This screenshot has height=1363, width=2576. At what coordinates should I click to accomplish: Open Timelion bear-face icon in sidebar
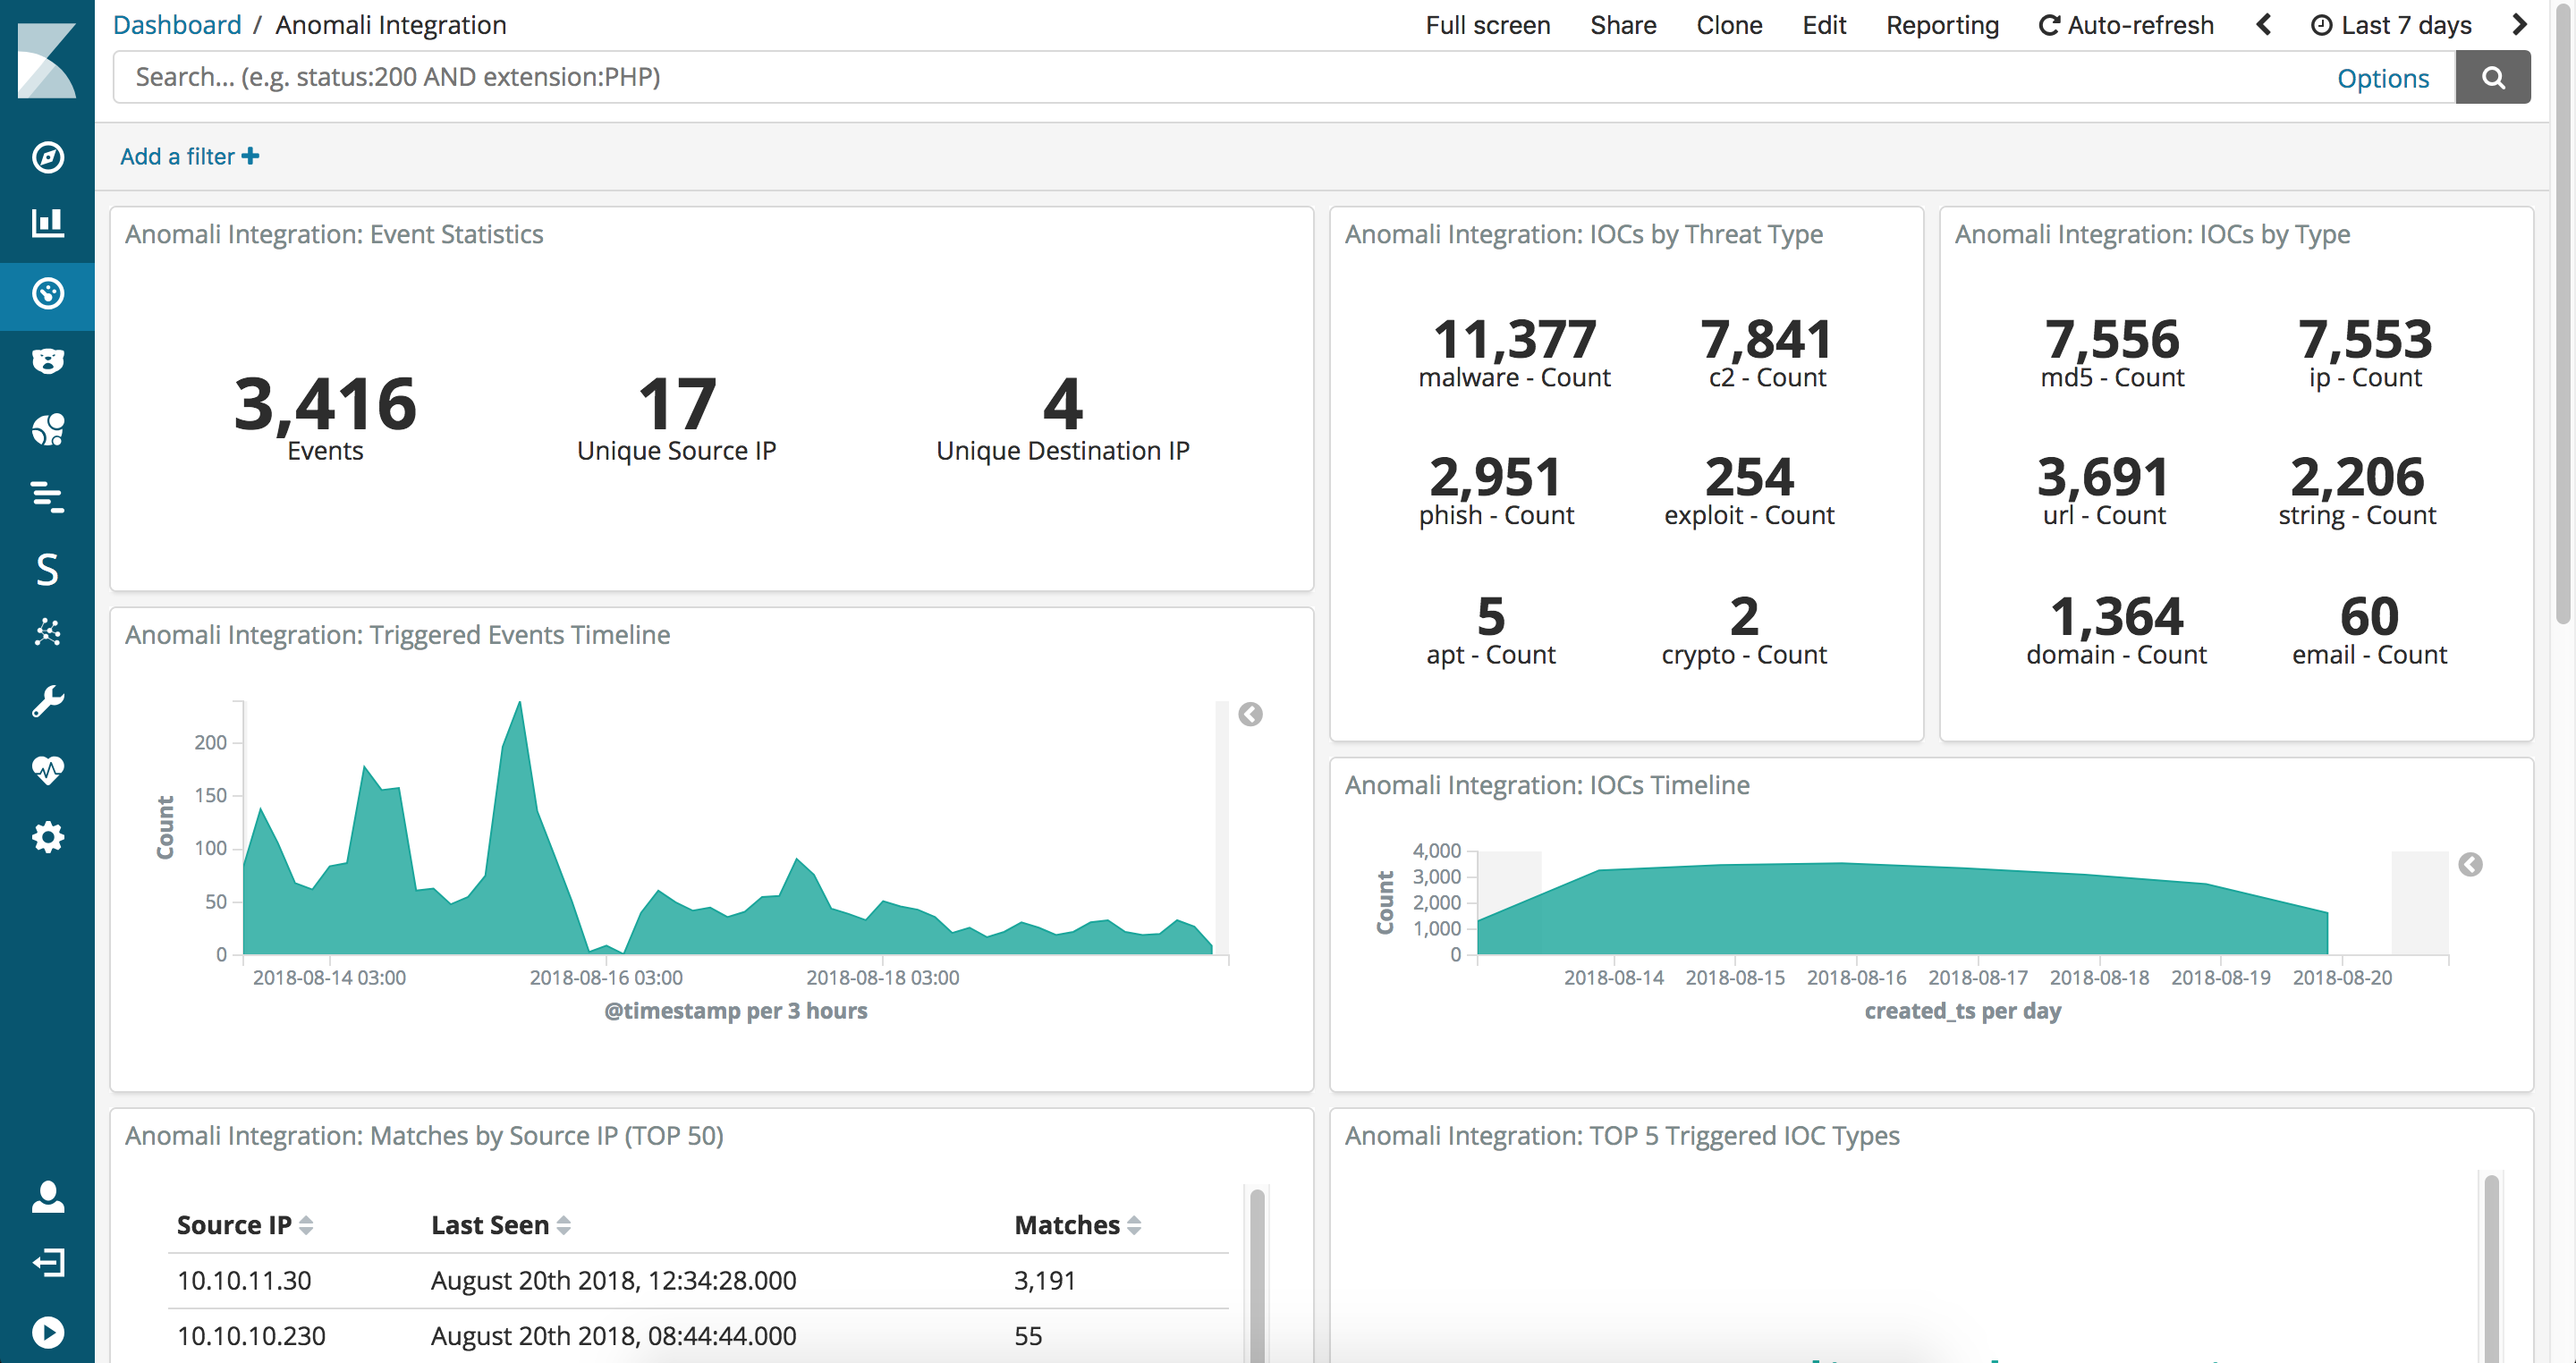click(47, 361)
